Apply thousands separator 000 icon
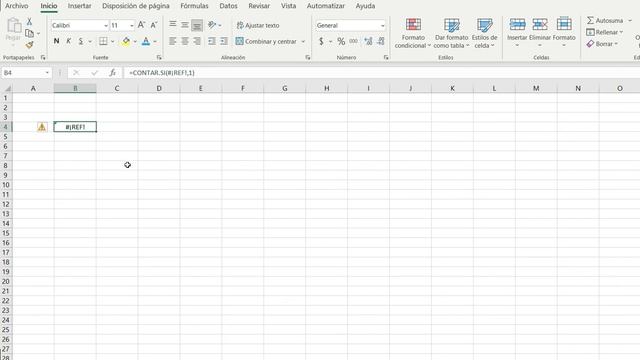The height and width of the screenshot is (360, 640). coord(353,41)
